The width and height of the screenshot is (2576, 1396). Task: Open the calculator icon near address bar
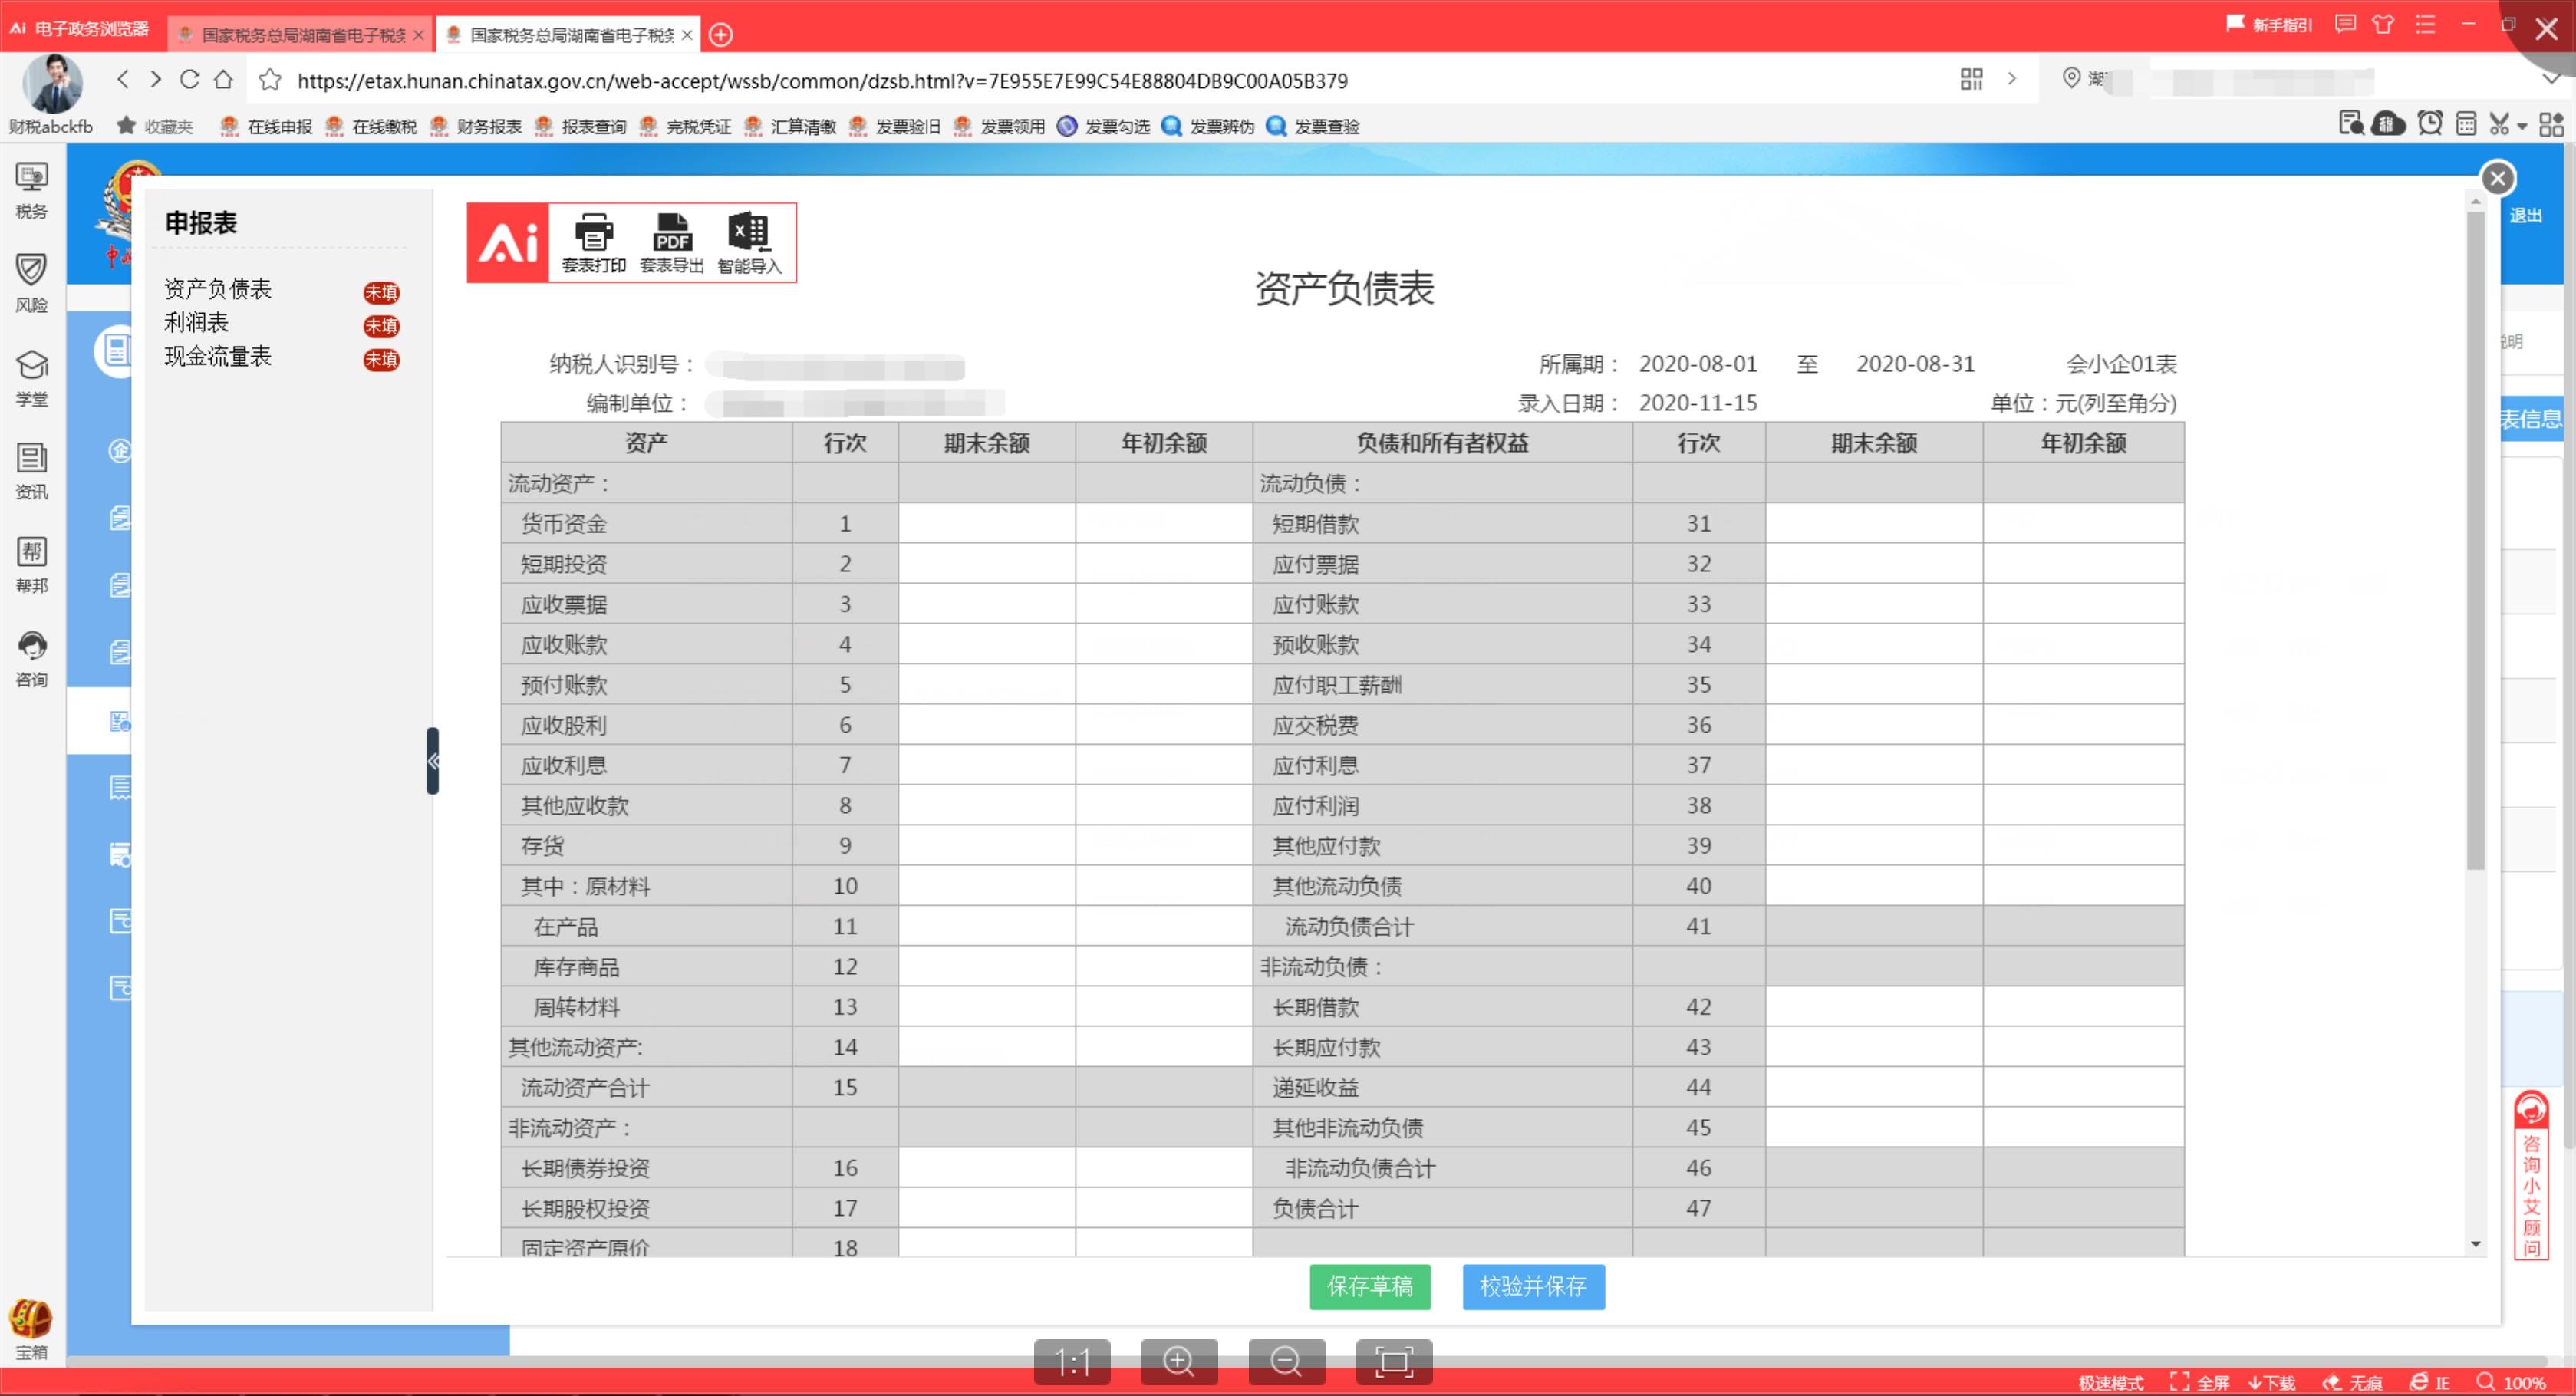pos(2466,124)
